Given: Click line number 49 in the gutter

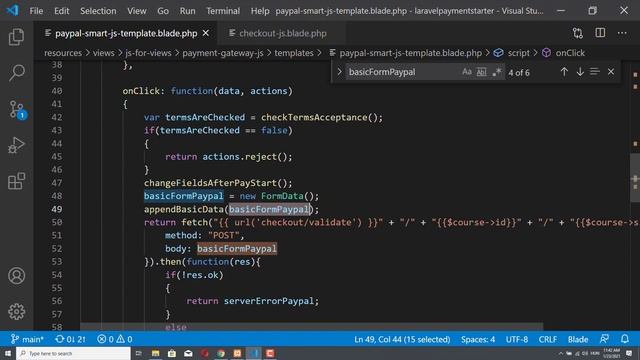Looking at the screenshot, I should [x=57, y=209].
